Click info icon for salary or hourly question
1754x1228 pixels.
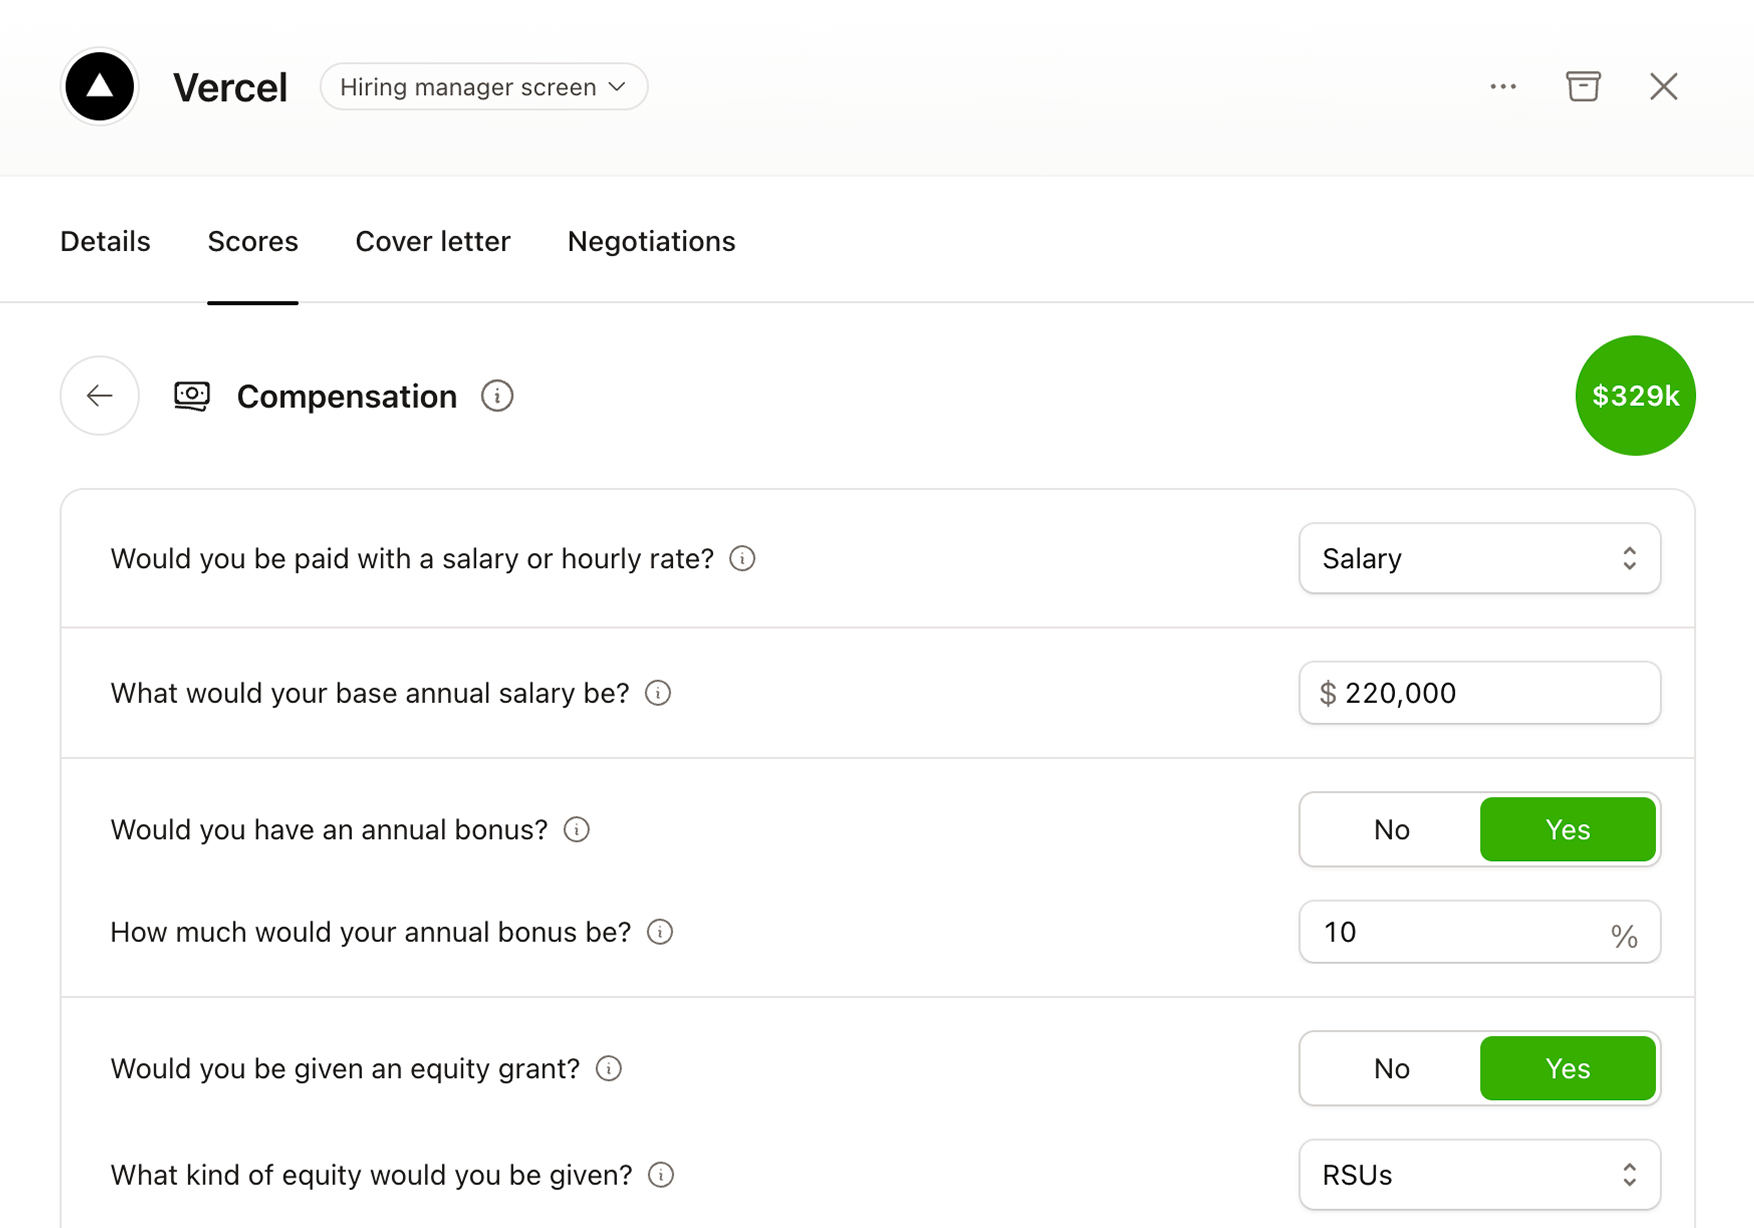(742, 558)
